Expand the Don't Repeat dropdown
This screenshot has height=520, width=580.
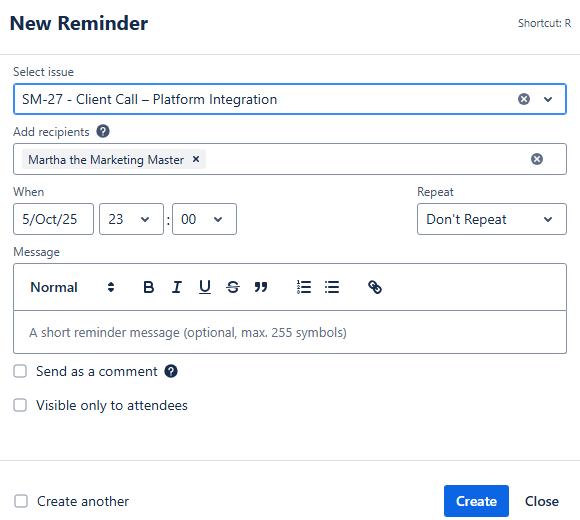pyautogui.click(x=492, y=219)
